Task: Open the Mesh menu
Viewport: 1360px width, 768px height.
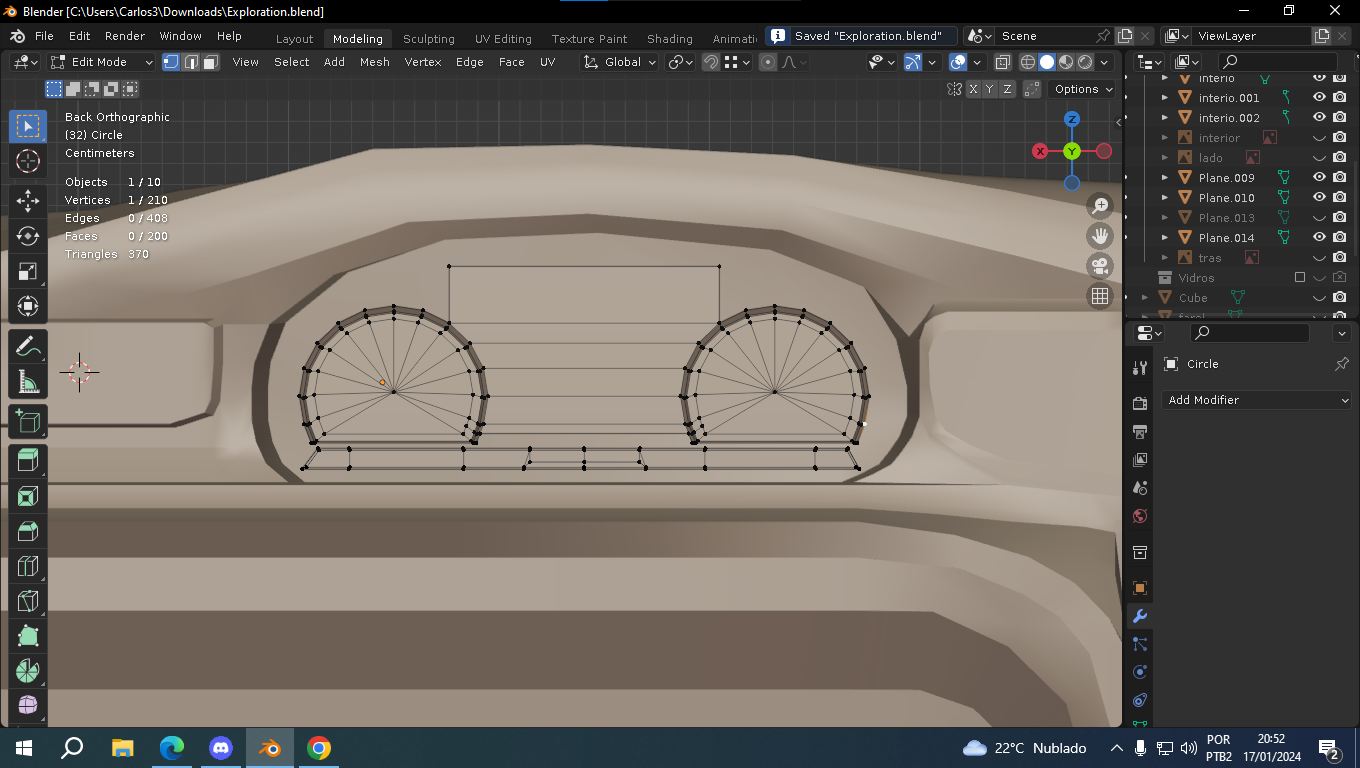Action: click(x=375, y=62)
